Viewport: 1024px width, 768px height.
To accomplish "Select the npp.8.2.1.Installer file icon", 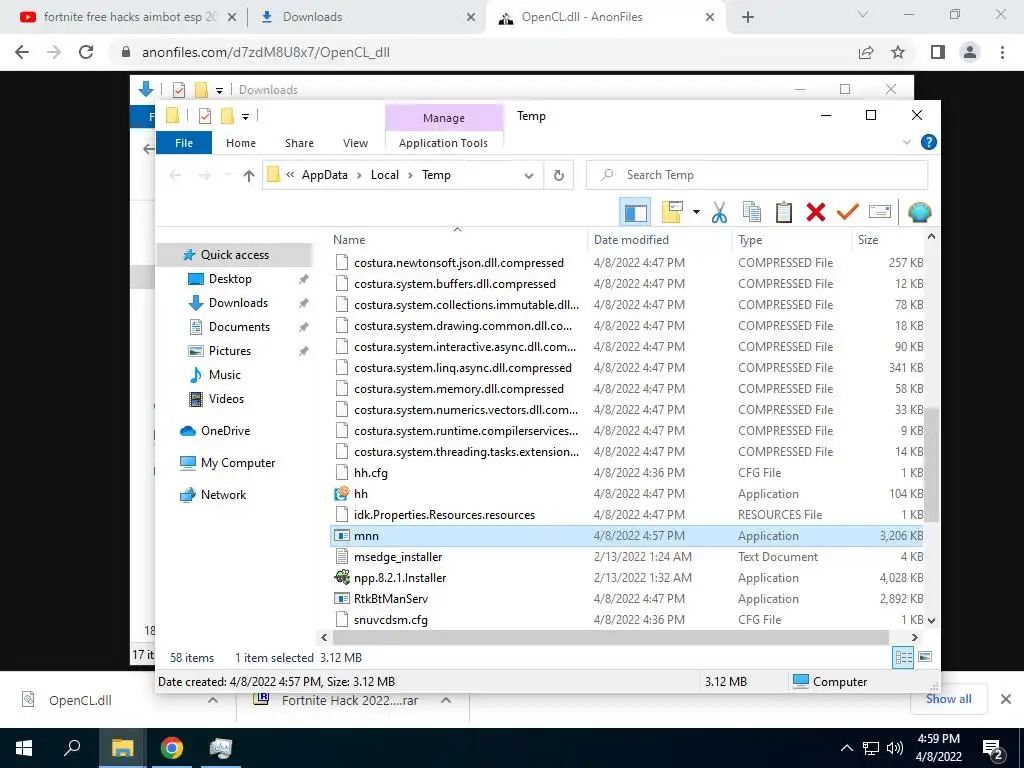I will click(342, 577).
